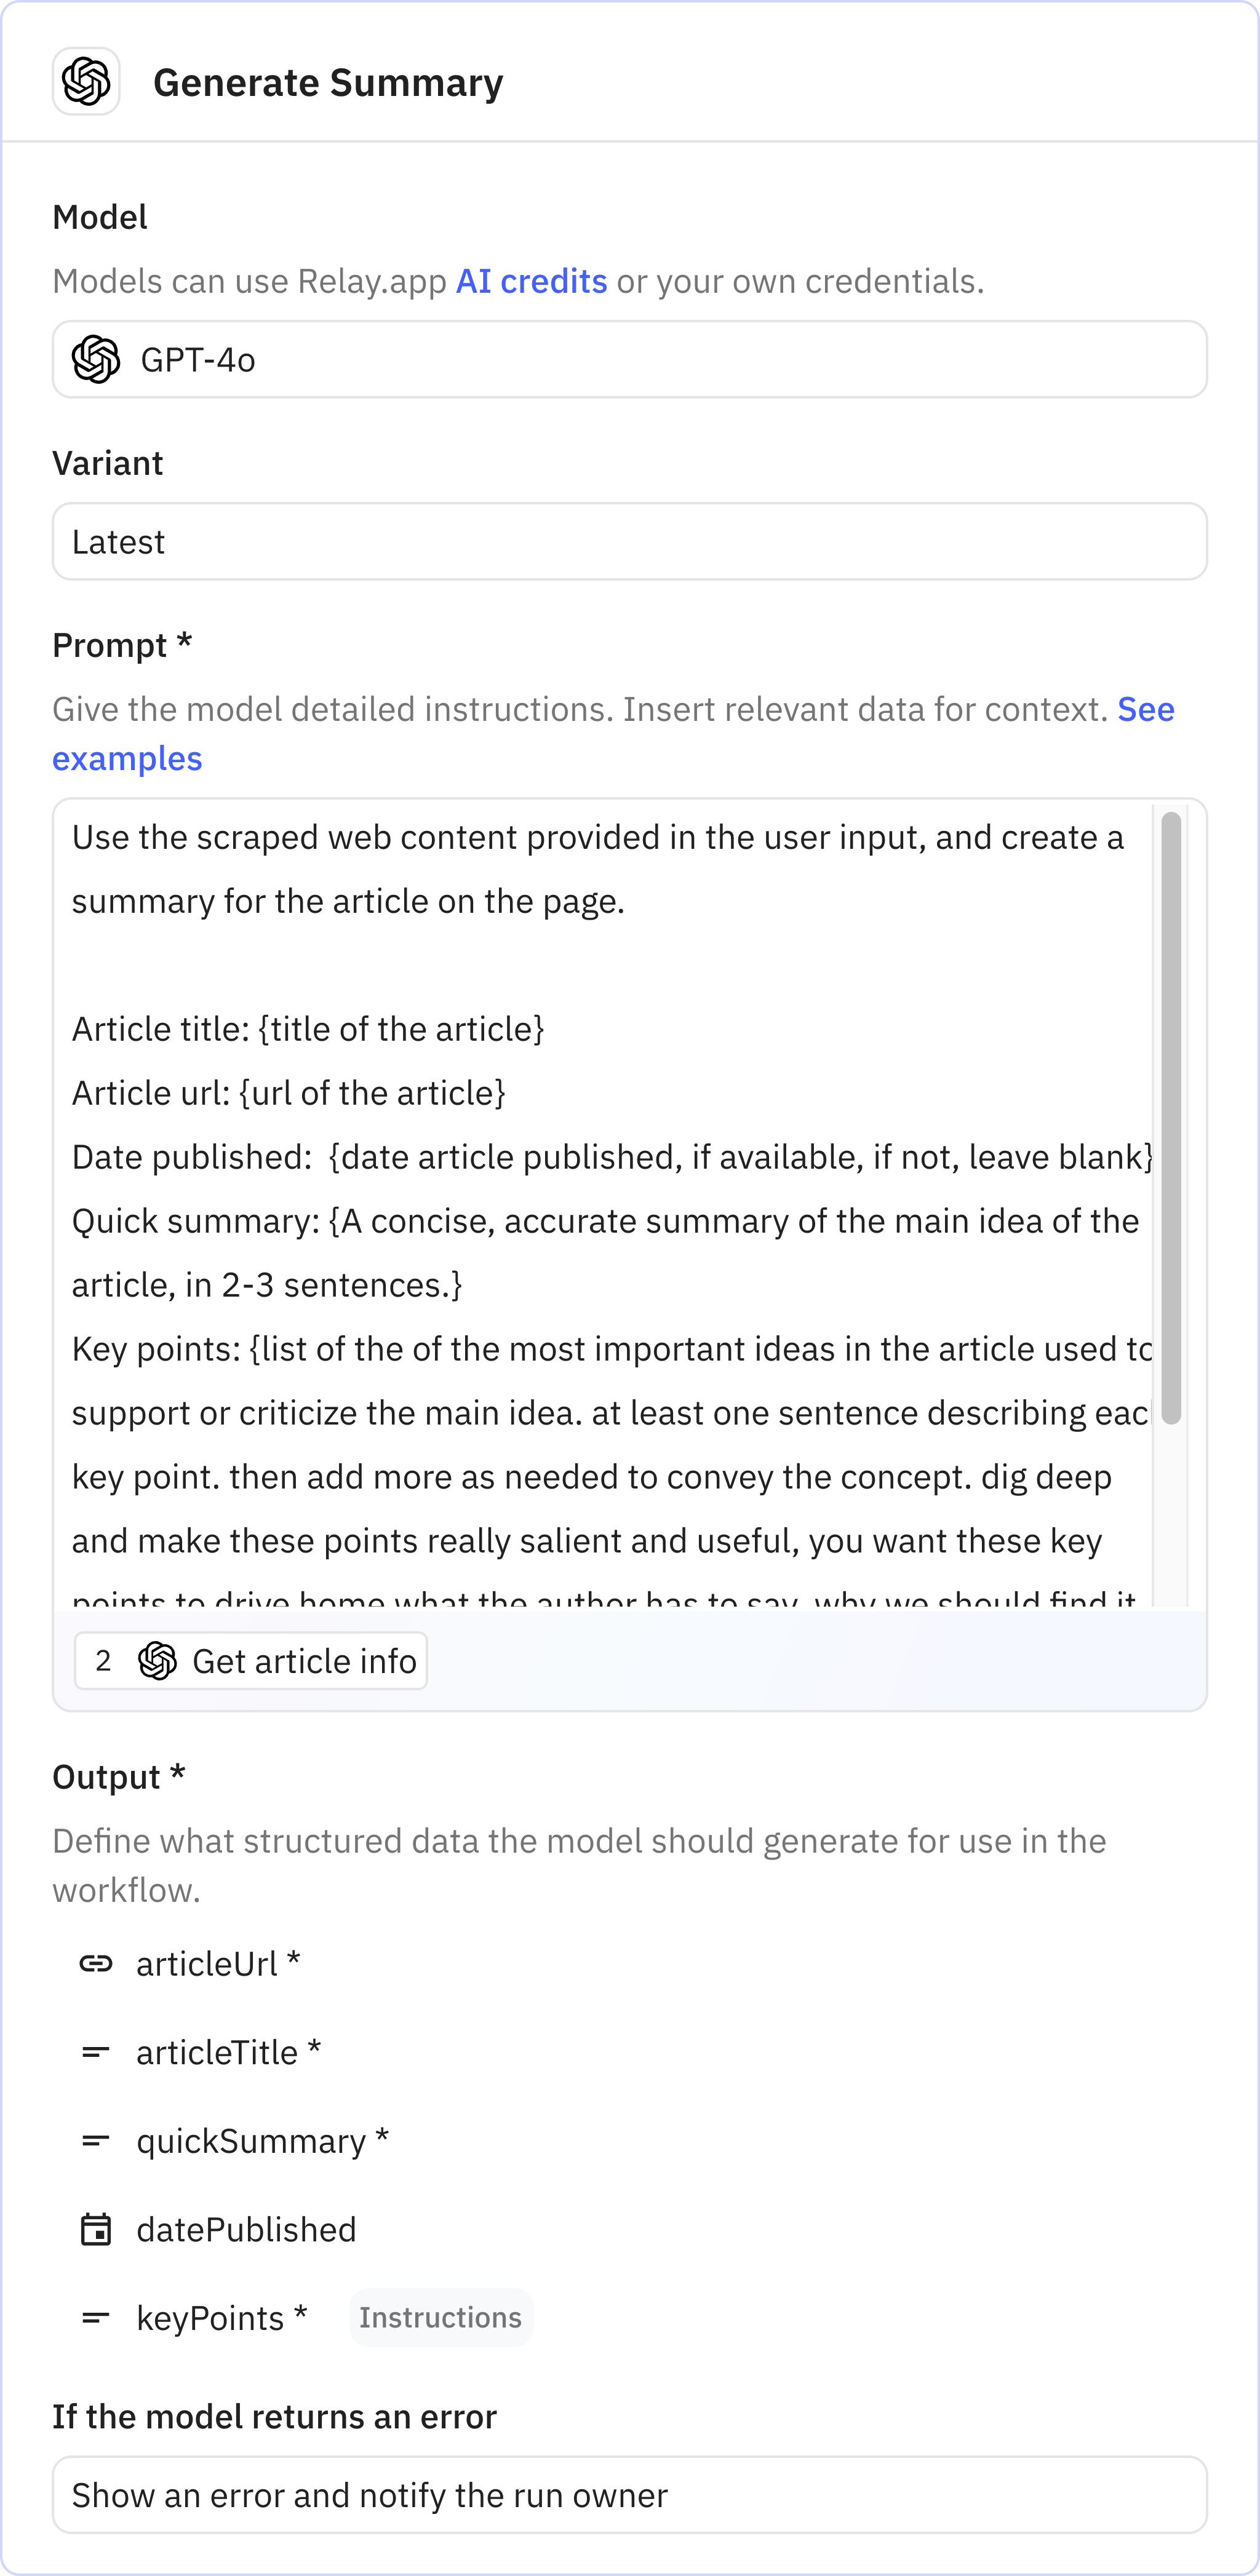
Task: Select the datePublished output field
Action: tap(246, 2228)
